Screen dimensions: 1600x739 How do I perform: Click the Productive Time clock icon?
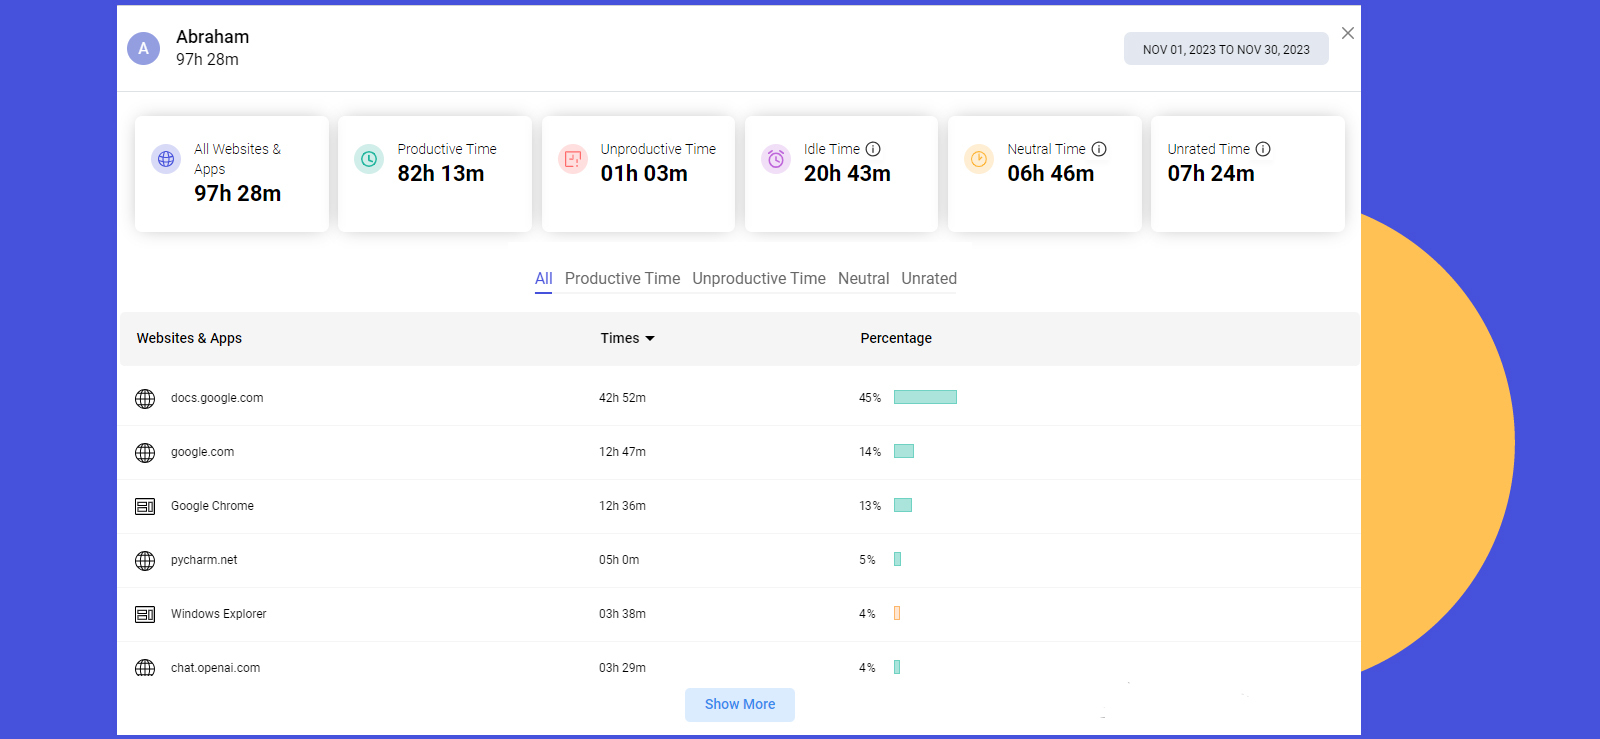click(369, 159)
